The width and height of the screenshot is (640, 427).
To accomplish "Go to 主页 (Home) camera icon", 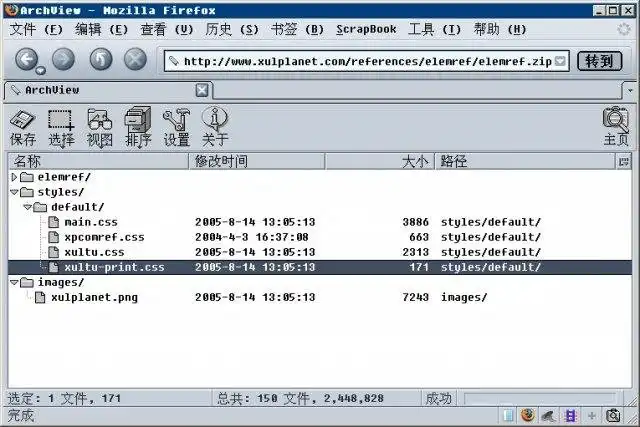I will coord(616,127).
